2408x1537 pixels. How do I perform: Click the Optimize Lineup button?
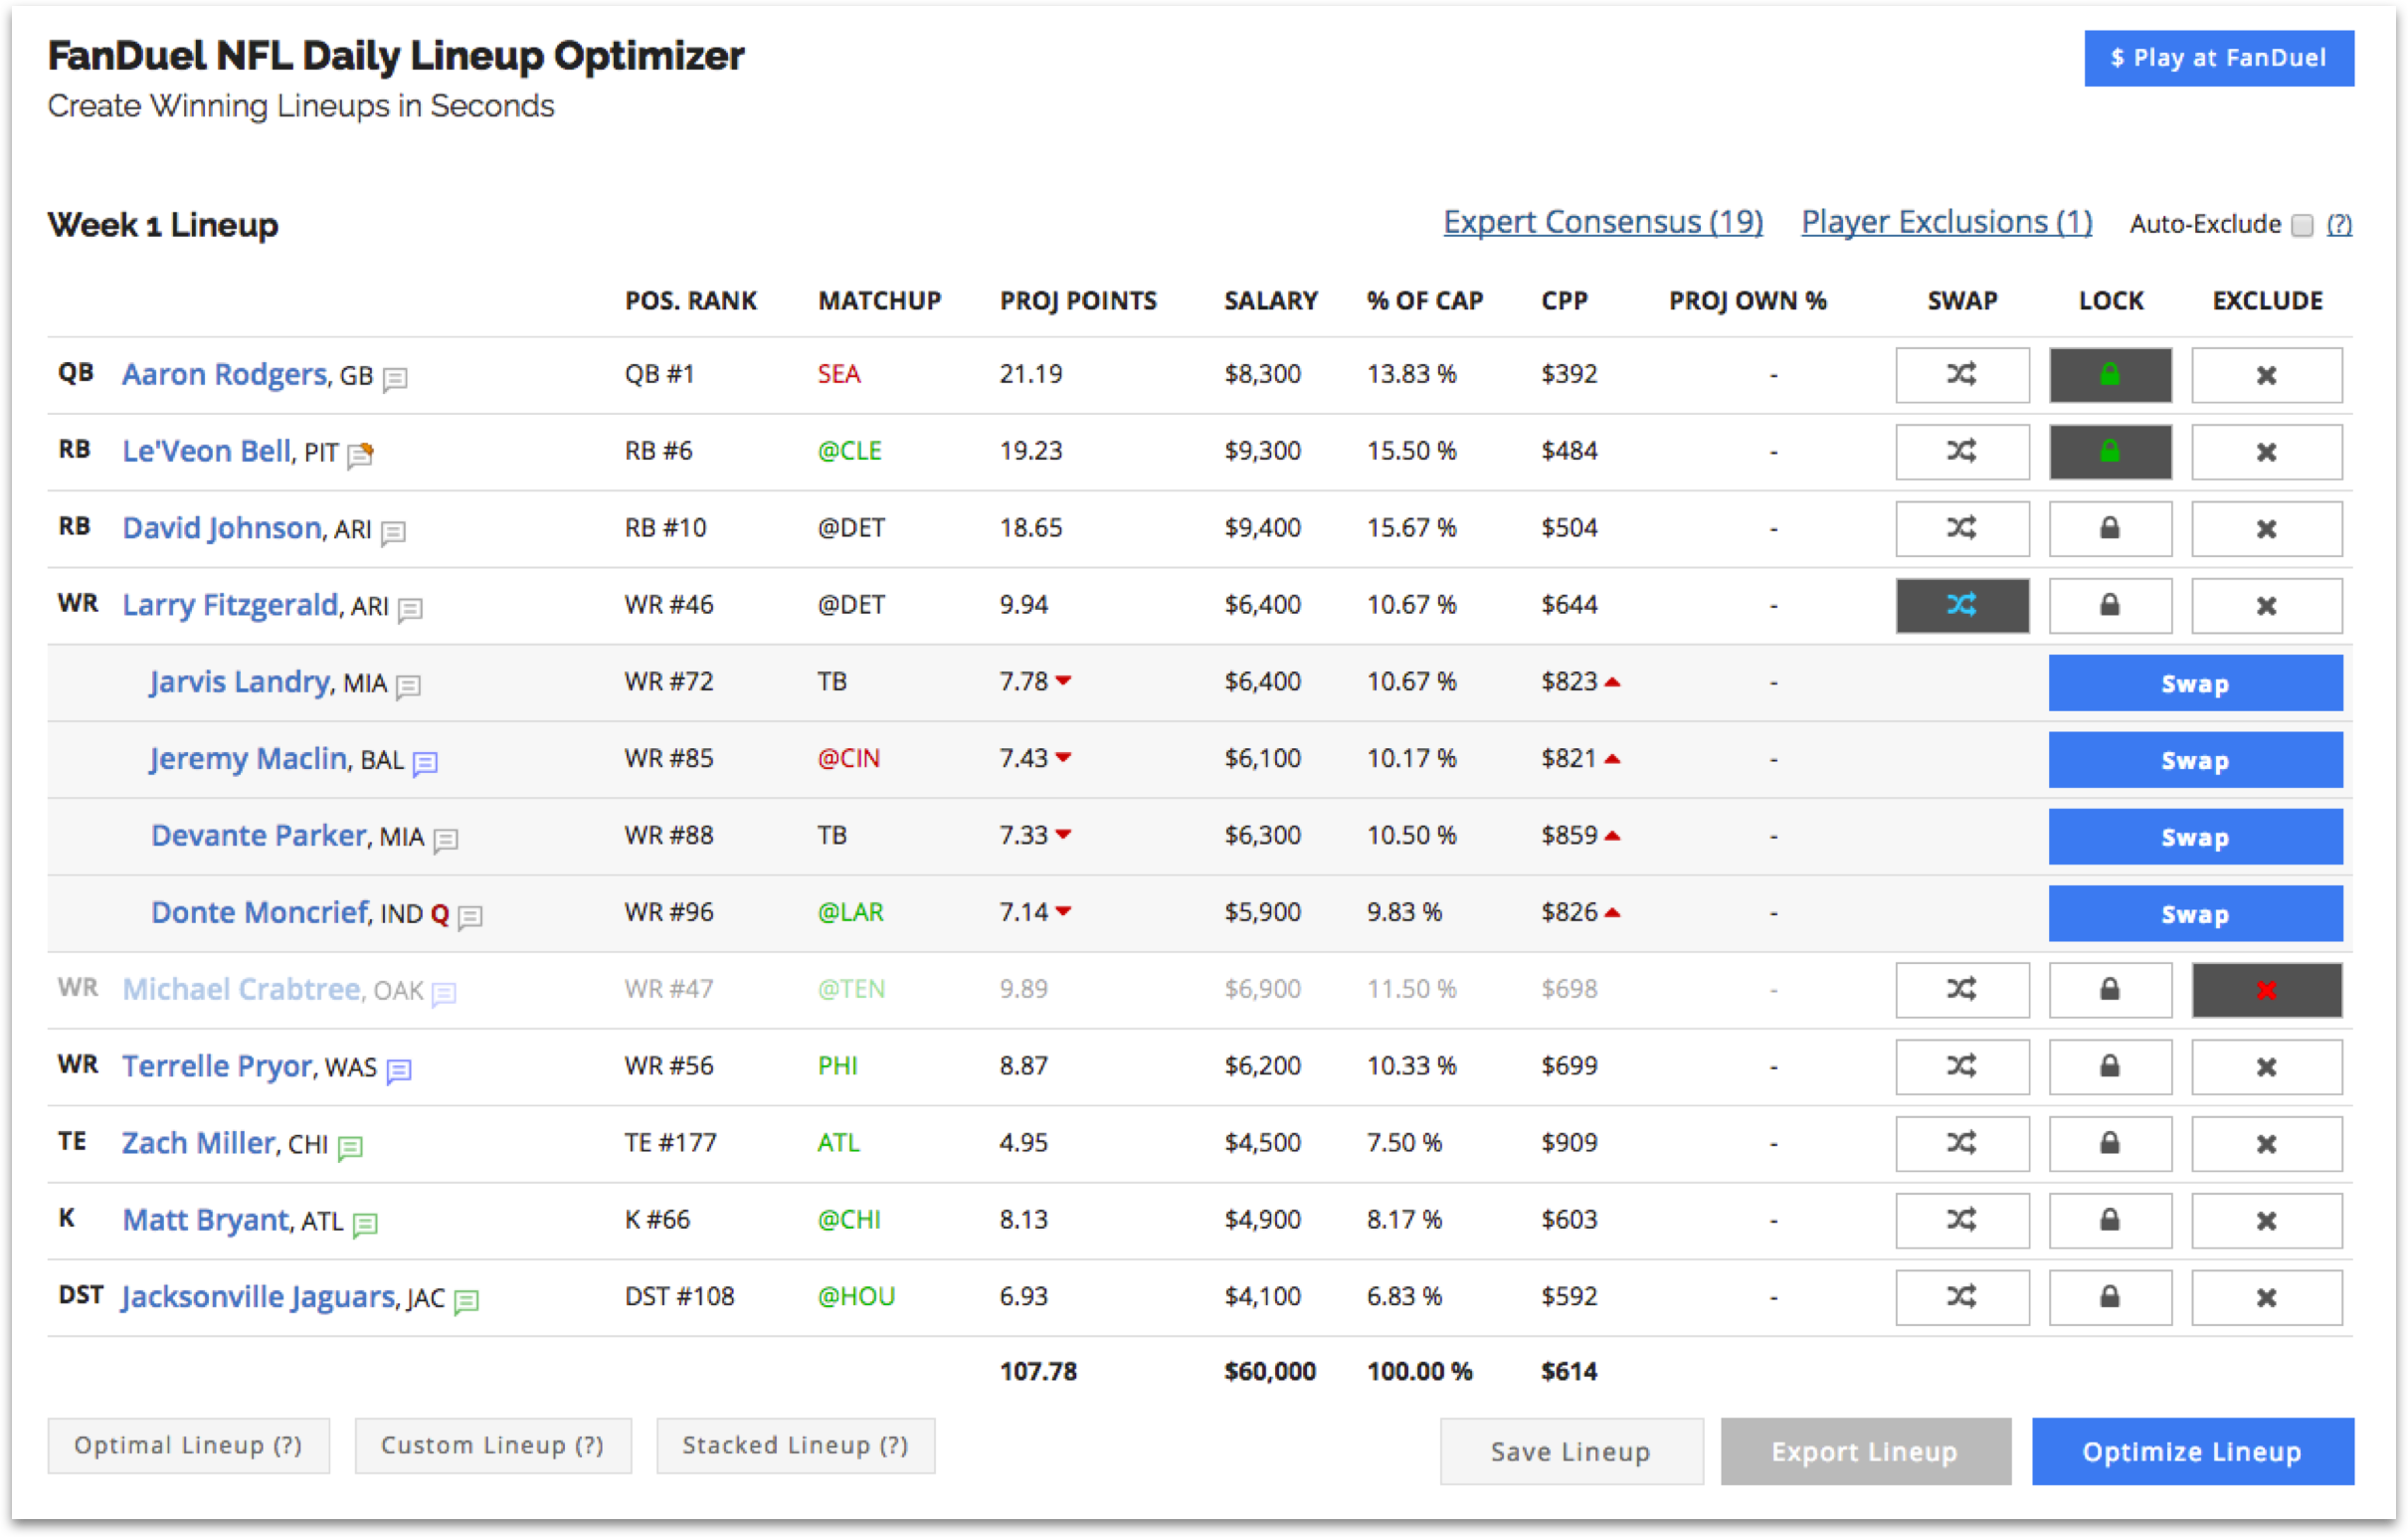point(2192,1452)
